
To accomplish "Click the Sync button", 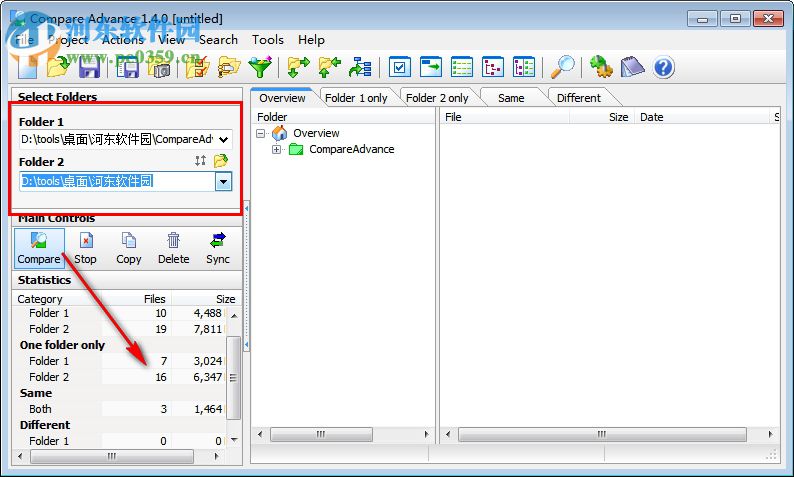I will pos(218,248).
